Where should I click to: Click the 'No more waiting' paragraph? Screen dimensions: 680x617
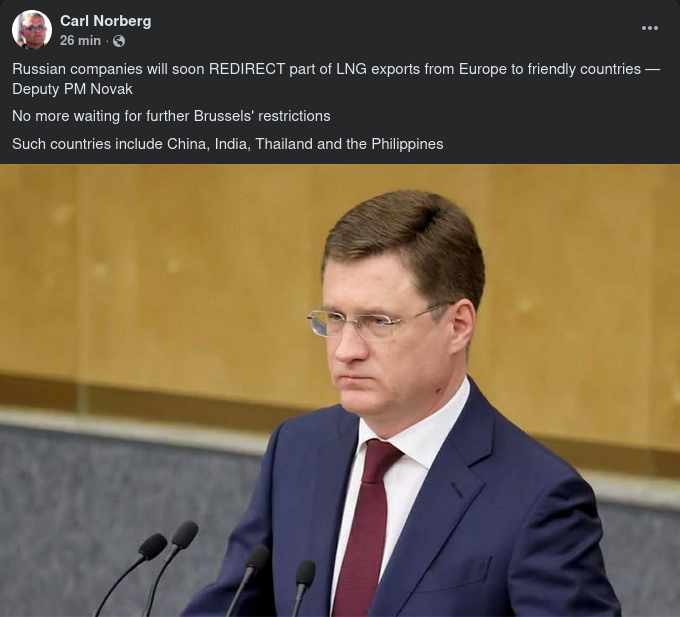(171, 116)
